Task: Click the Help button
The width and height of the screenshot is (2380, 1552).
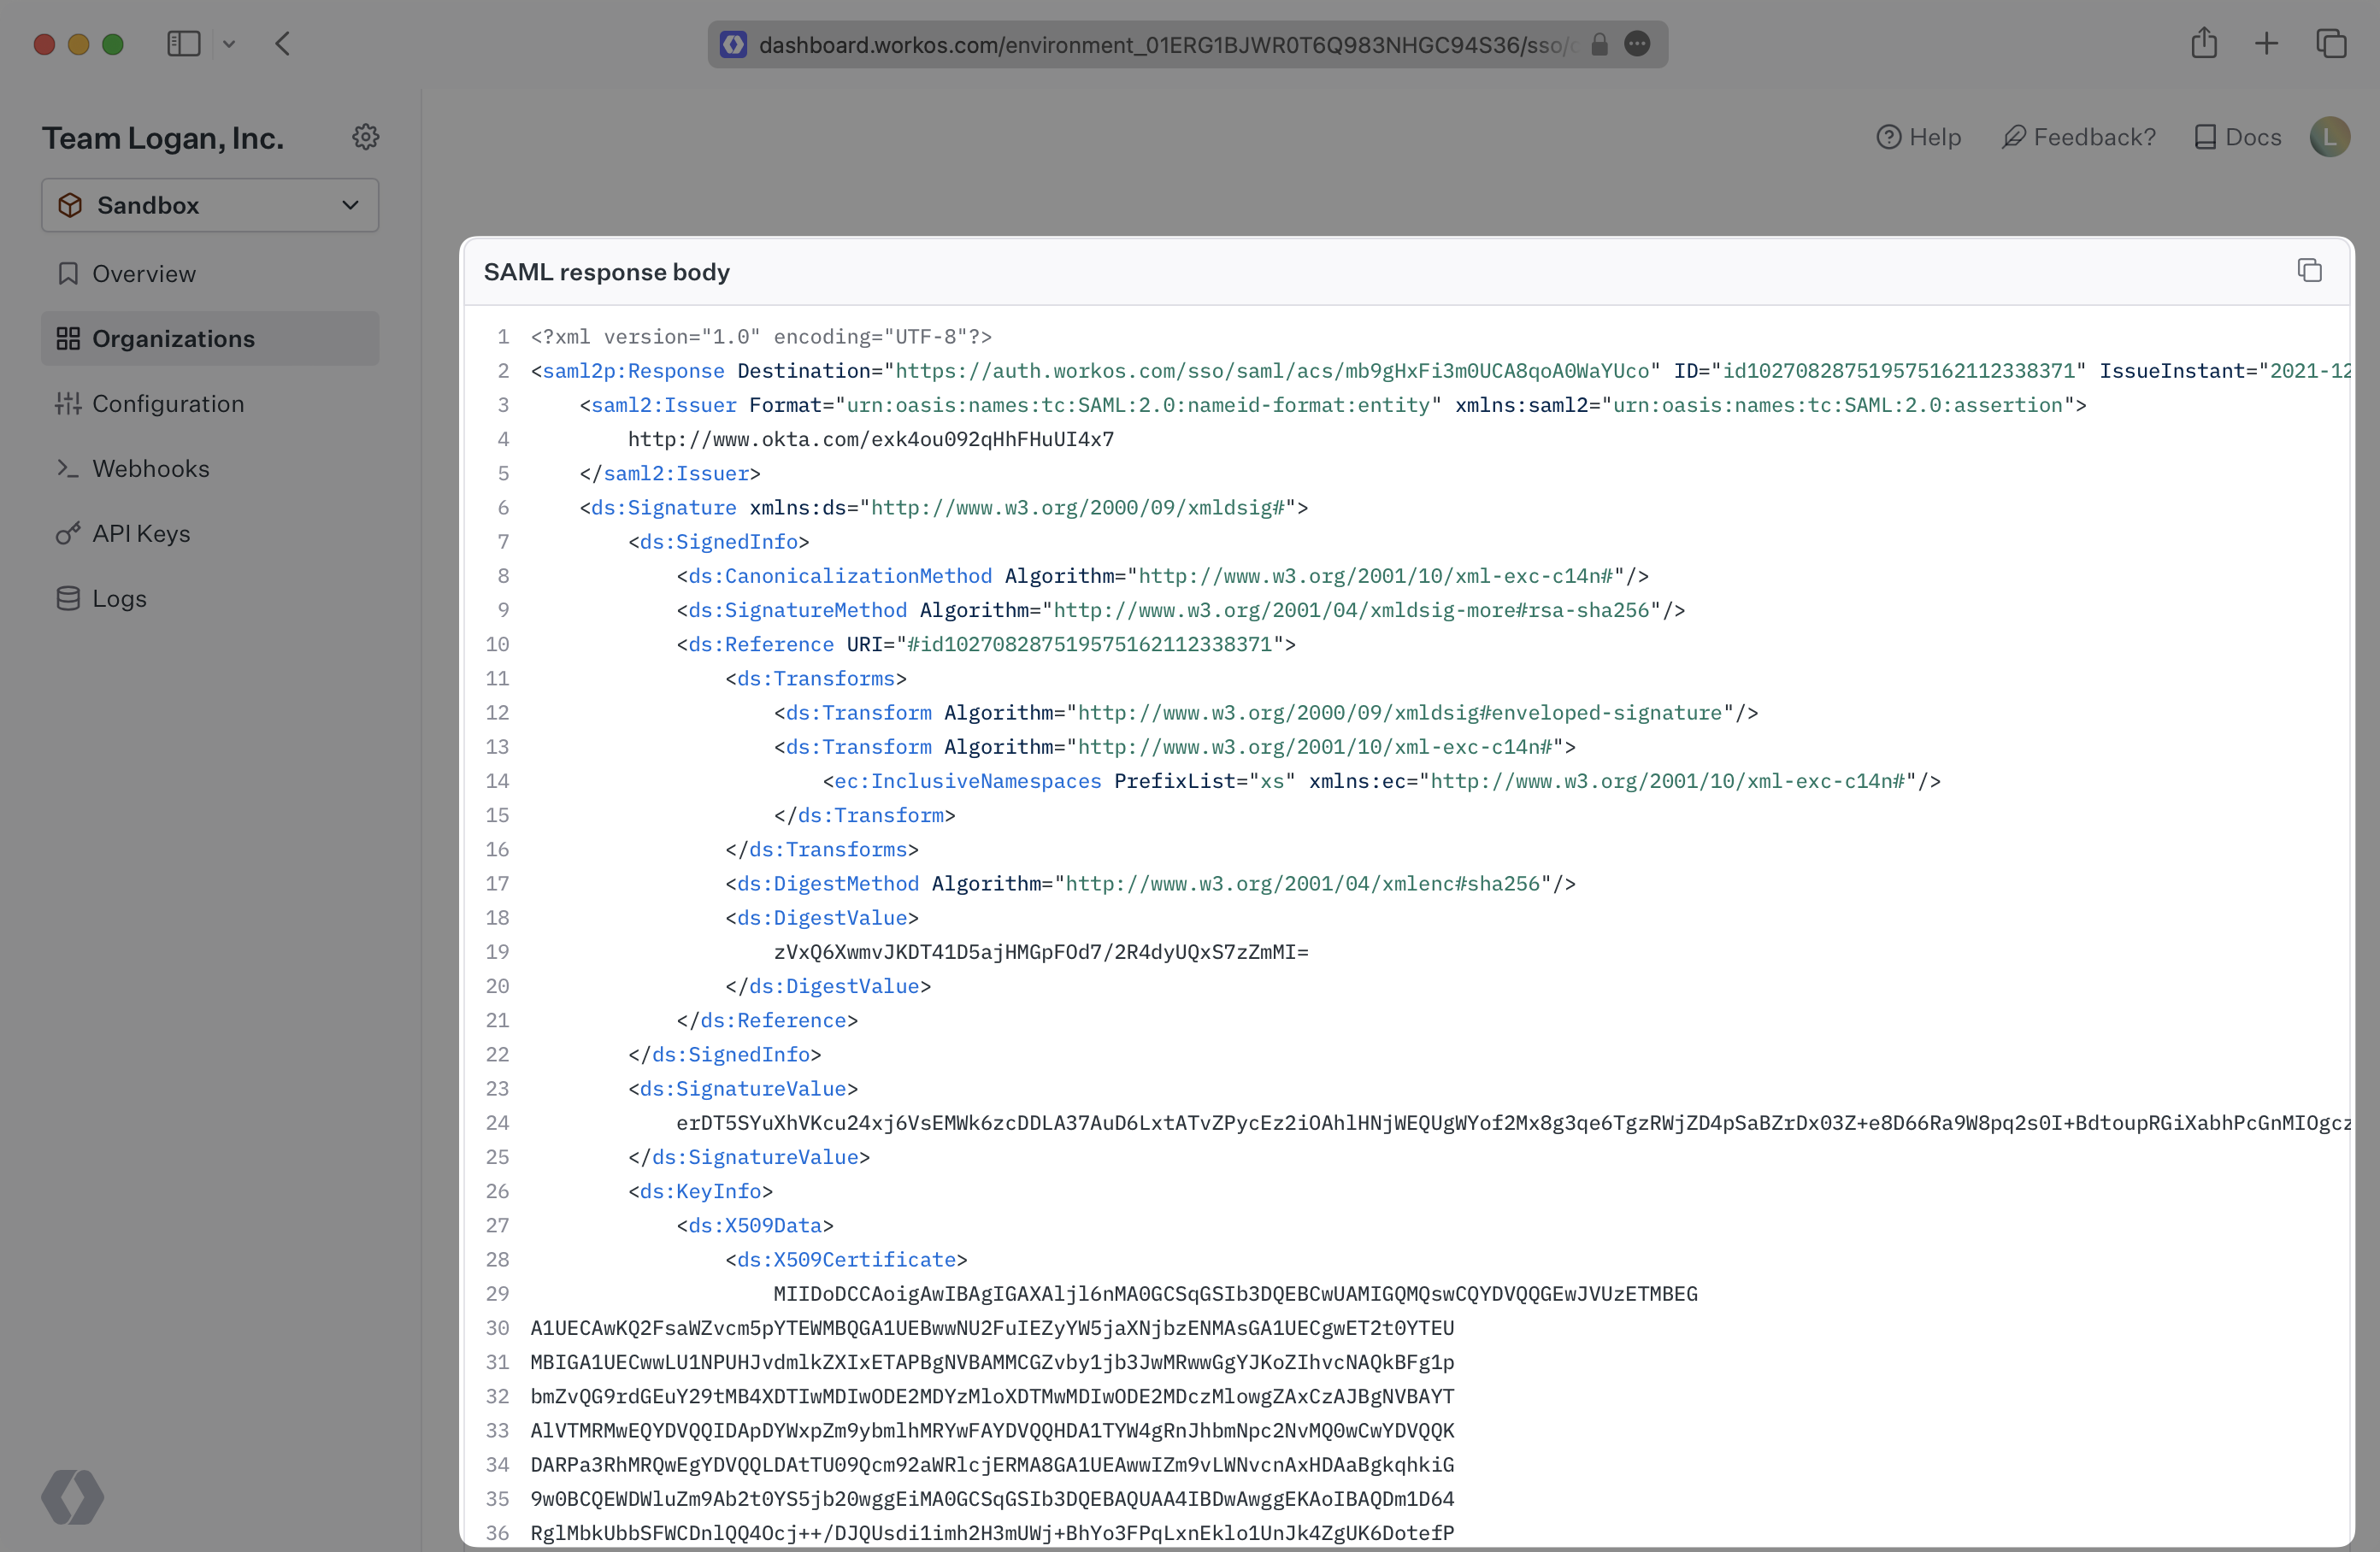Action: tap(1918, 137)
